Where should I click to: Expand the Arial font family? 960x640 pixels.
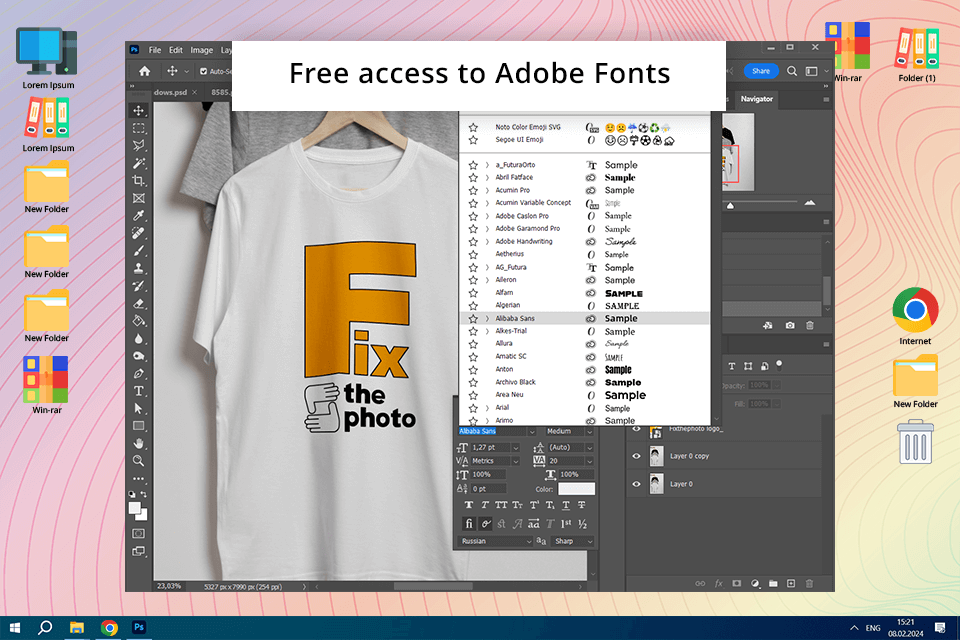[487, 408]
